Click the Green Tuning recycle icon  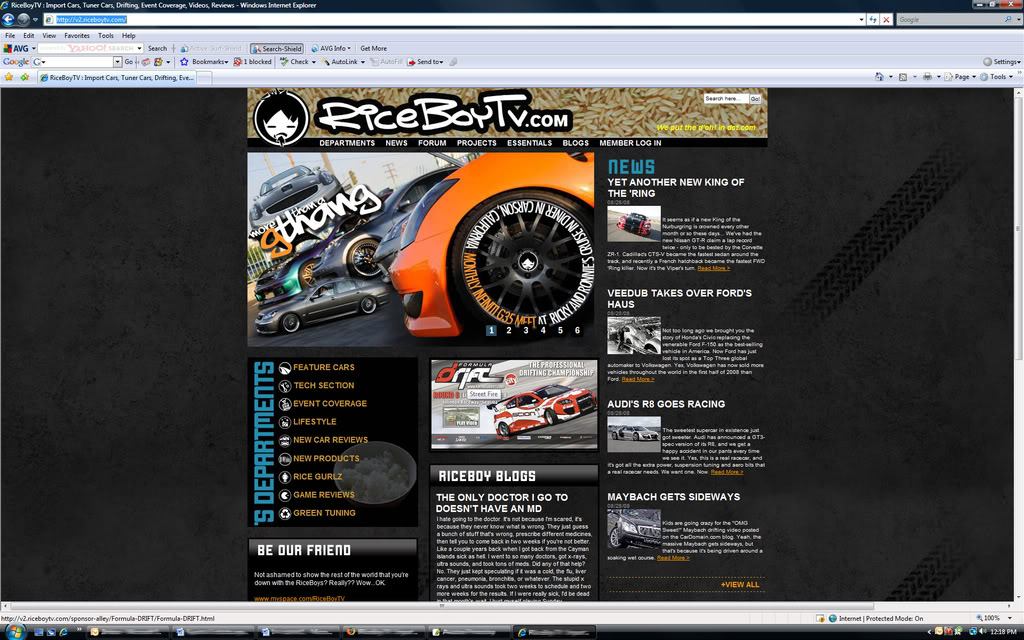(285, 514)
